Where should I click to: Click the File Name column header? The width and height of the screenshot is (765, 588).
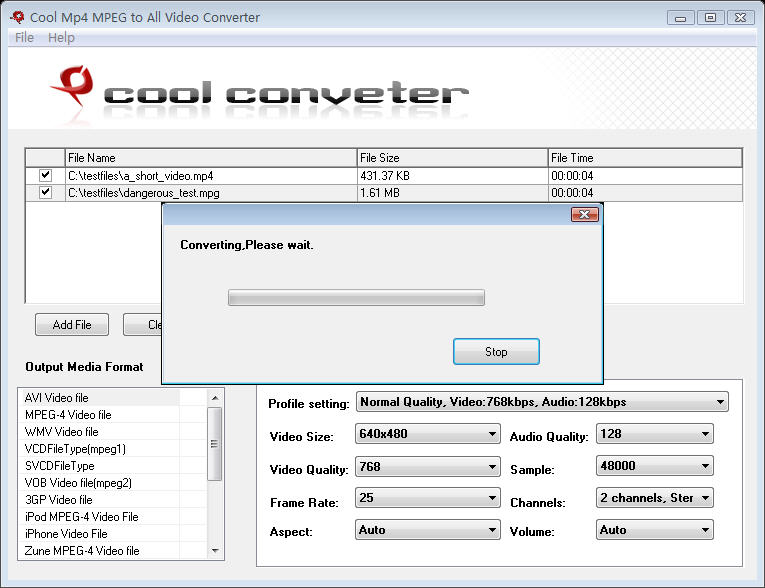point(211,158)
